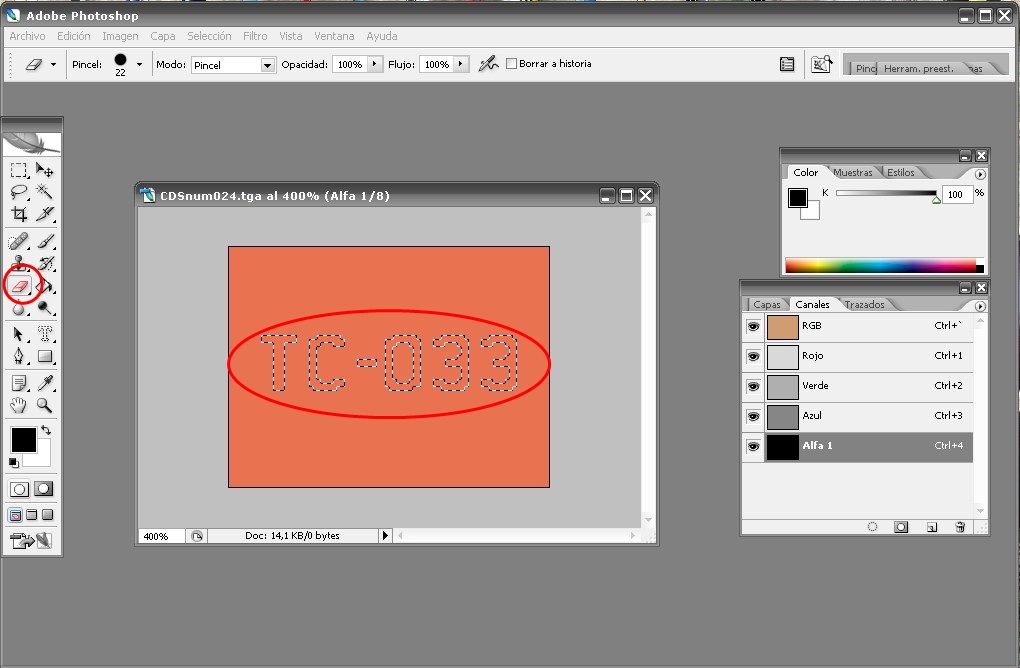Select the Crop tool

[x=19, y=214]
